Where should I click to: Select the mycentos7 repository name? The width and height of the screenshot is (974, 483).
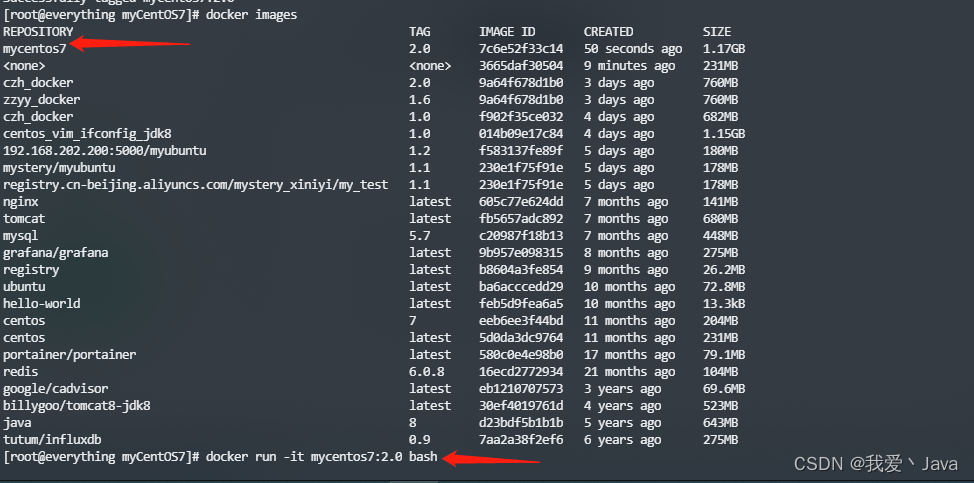[35, 48]
